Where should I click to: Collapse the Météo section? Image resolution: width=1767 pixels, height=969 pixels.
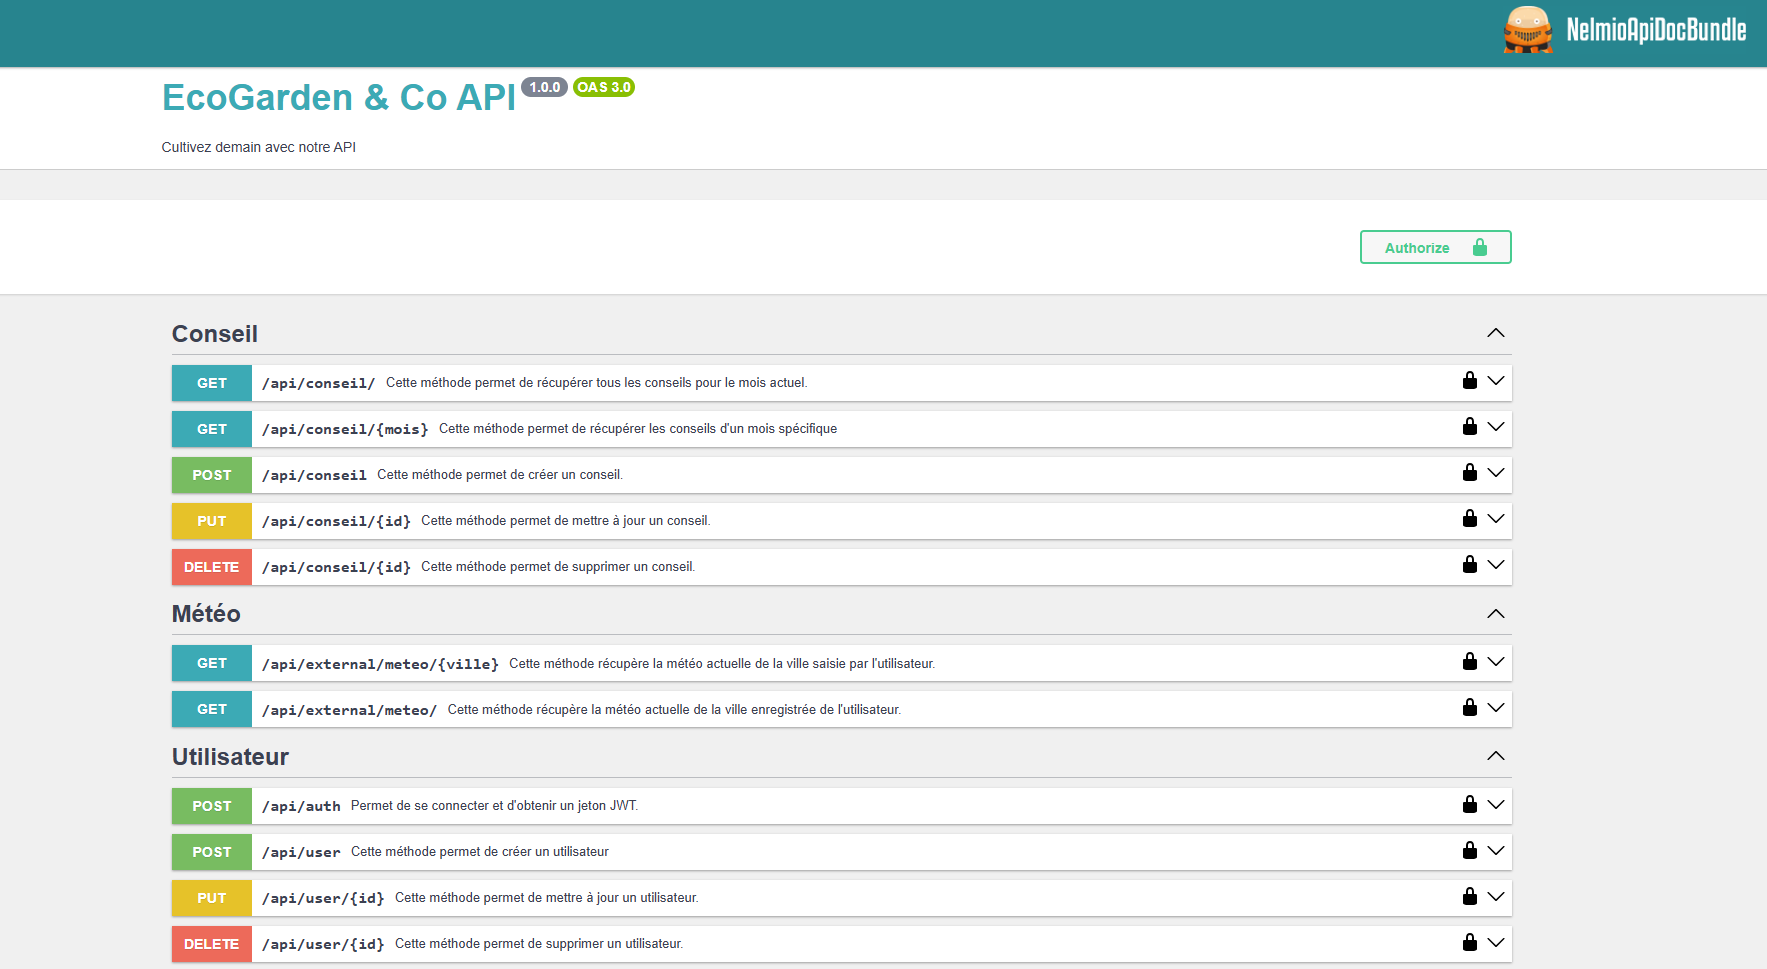tap(1495, 614)
